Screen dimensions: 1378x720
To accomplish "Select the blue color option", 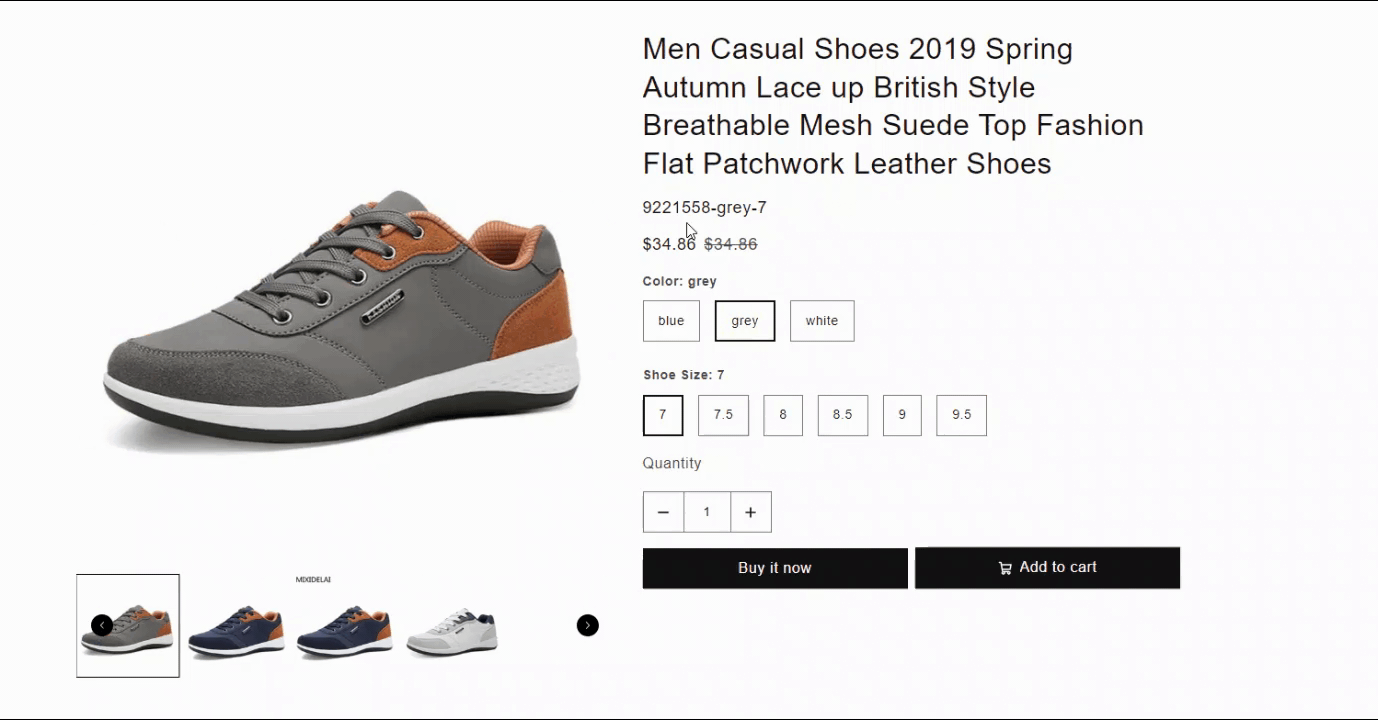I will 671,321.
